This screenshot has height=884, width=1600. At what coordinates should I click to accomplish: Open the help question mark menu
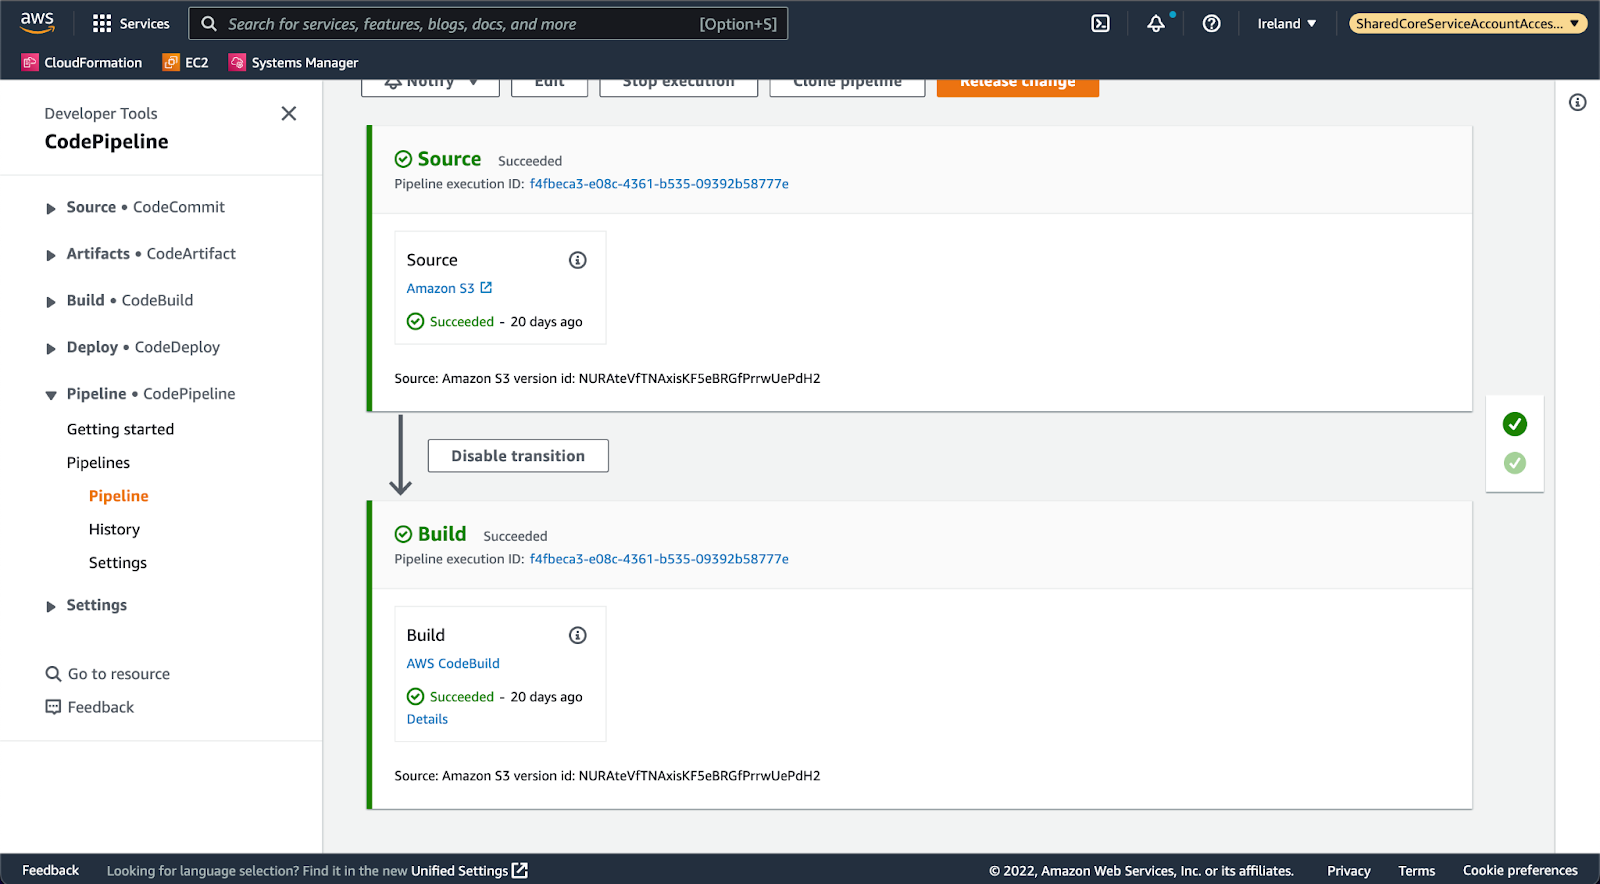click(1211, 24)
